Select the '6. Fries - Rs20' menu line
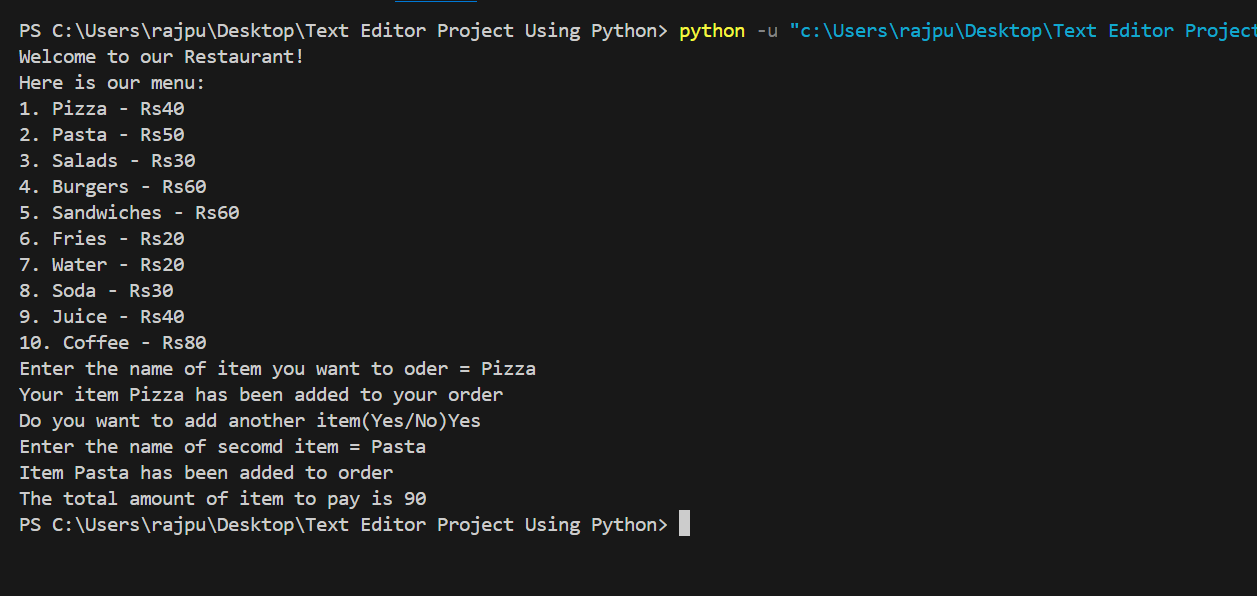This screenshot has height=596, width=1257. pyautogui.click(x=102, y=239)
